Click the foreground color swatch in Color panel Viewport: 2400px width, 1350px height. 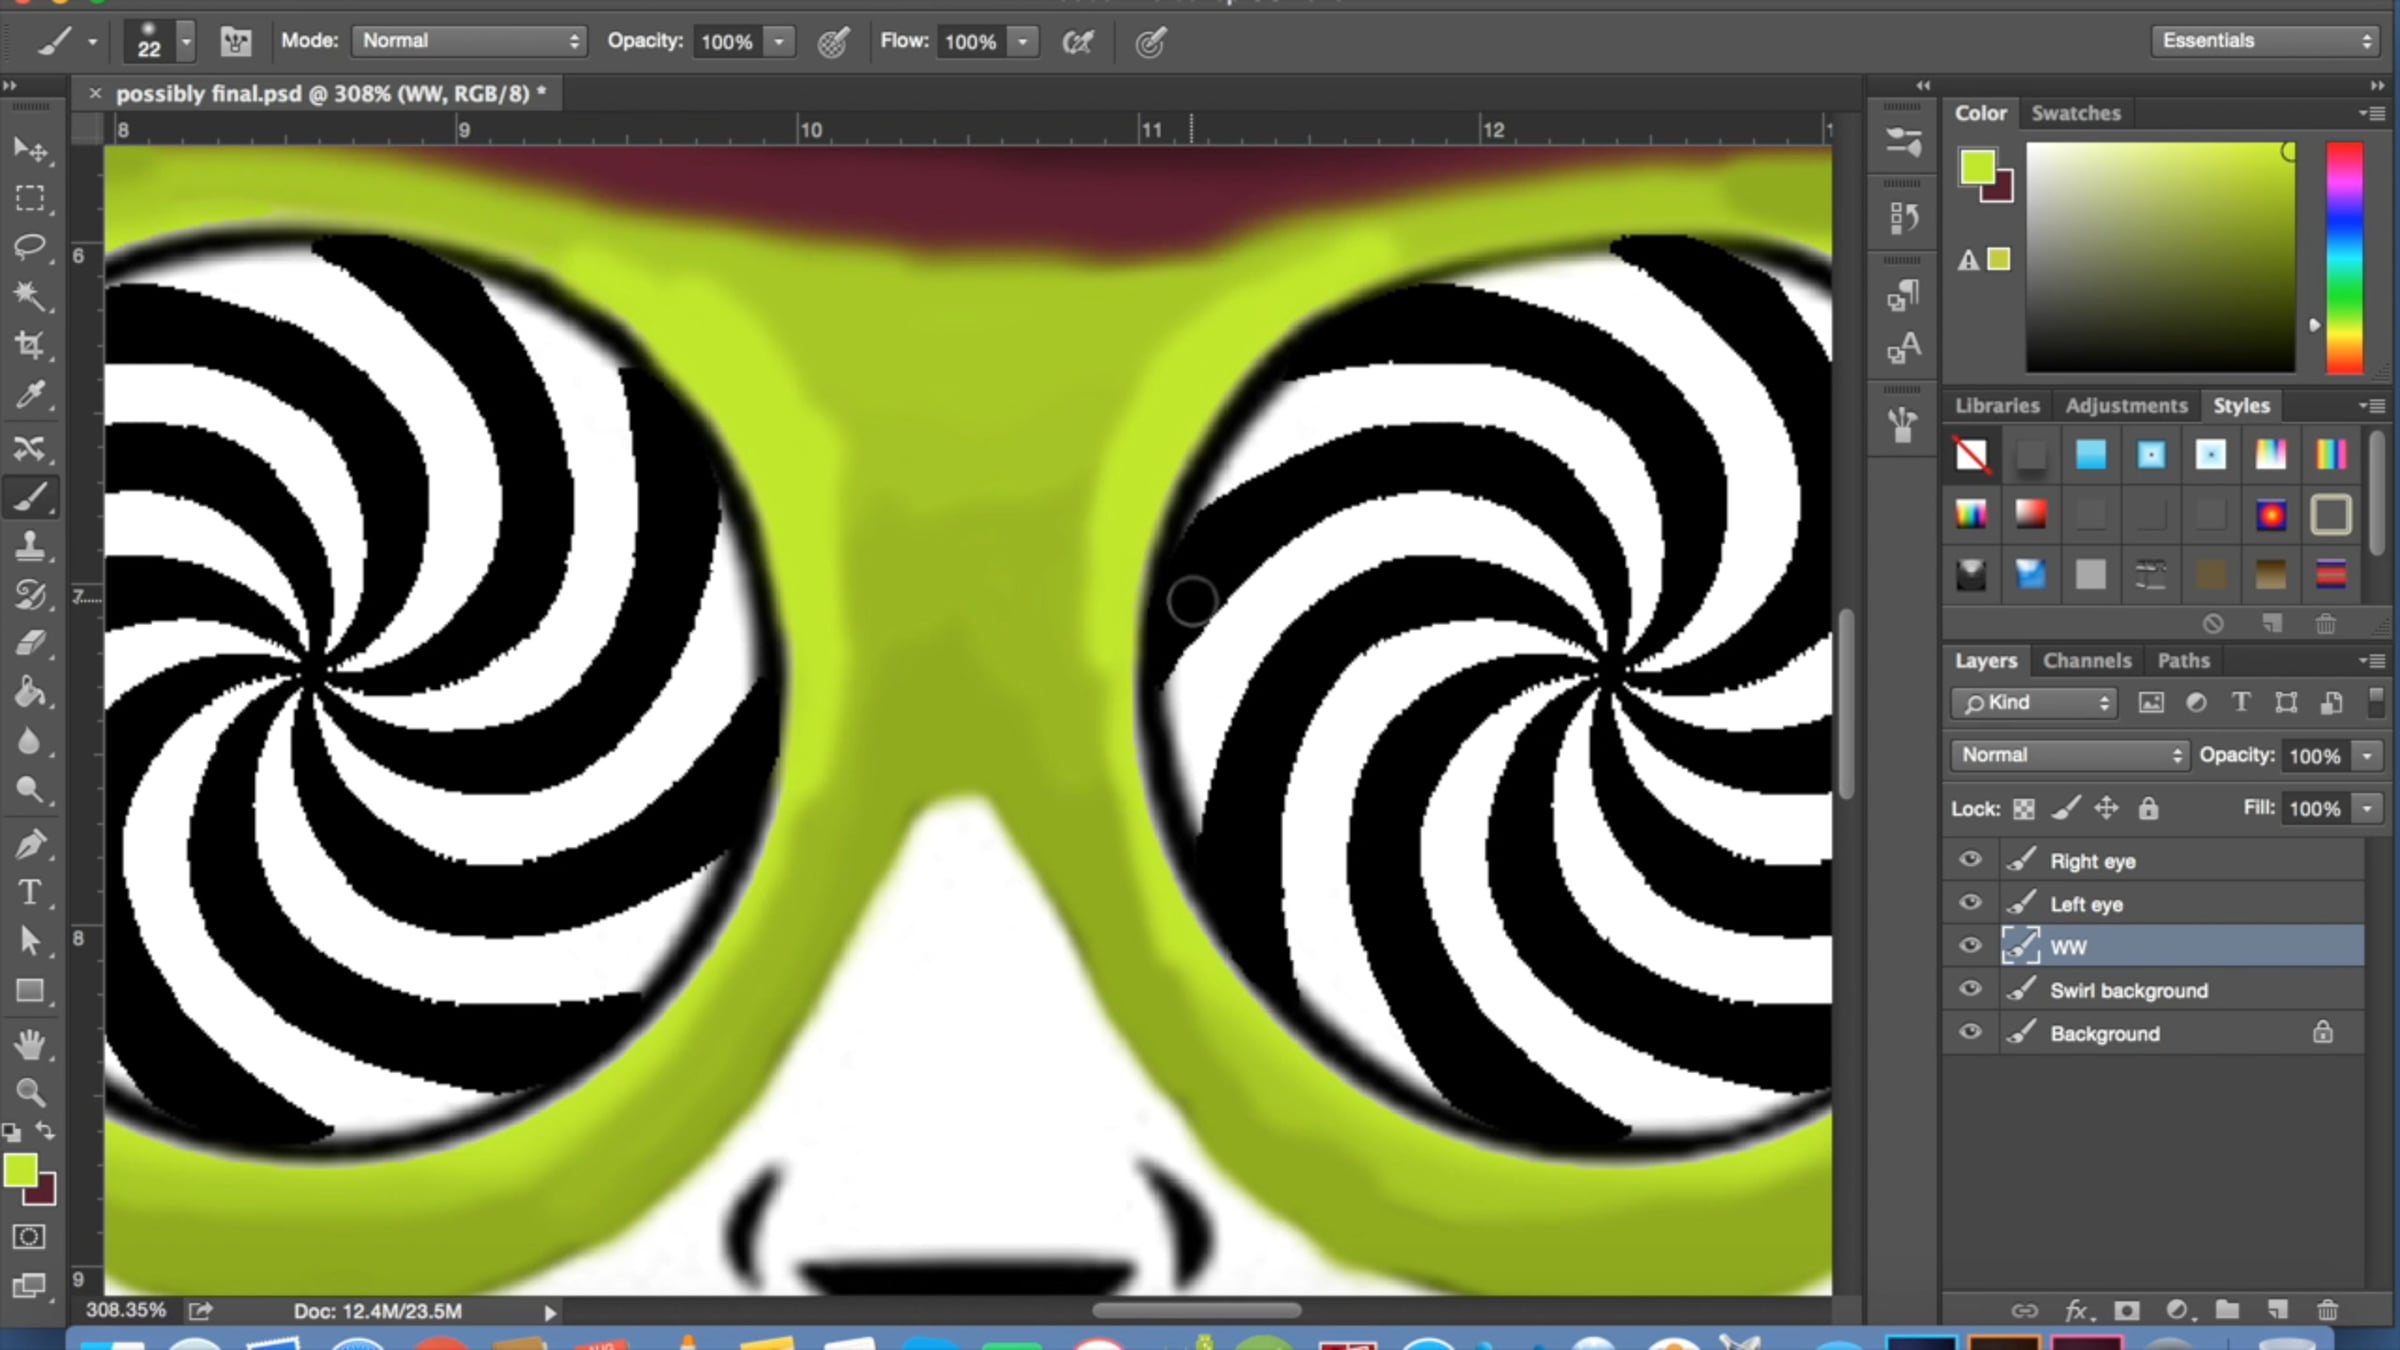point(1977,167)
